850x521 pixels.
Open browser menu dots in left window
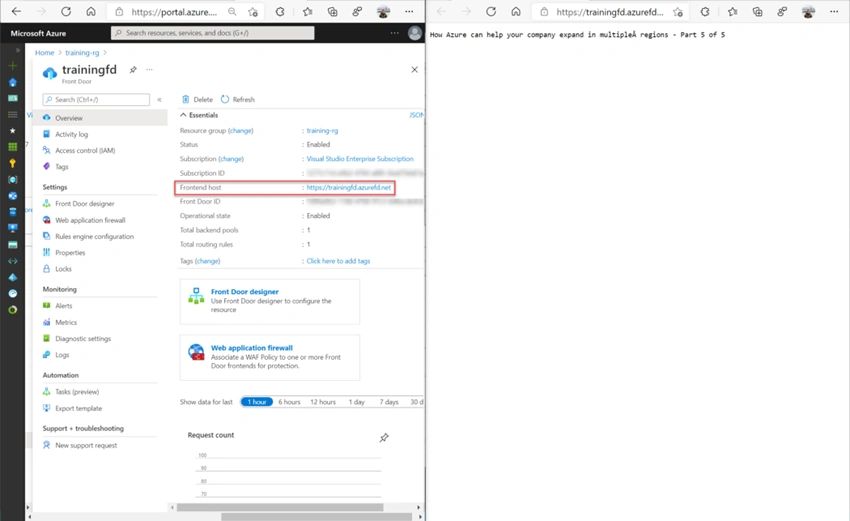[x=409, y=11]
